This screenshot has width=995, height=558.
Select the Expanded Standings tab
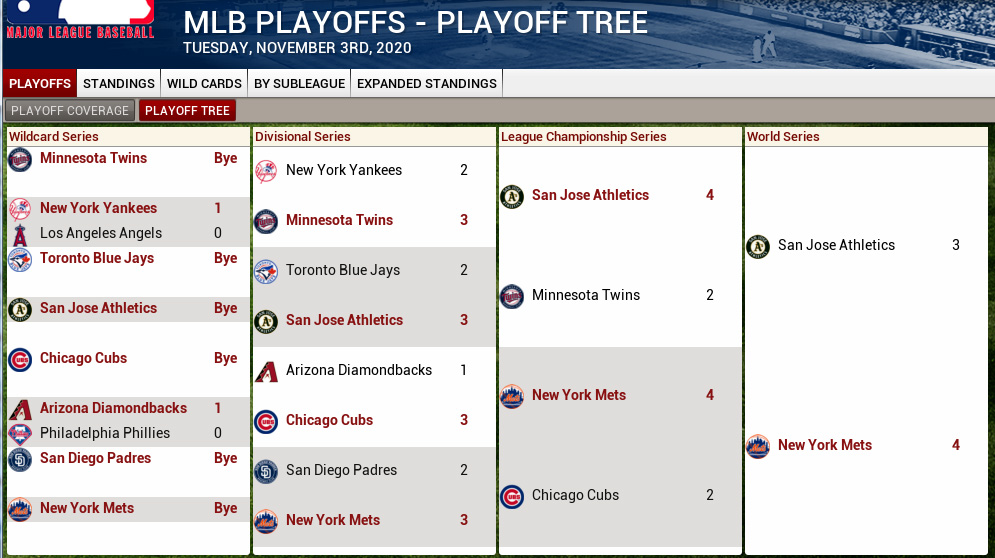(x=426, y=83)
